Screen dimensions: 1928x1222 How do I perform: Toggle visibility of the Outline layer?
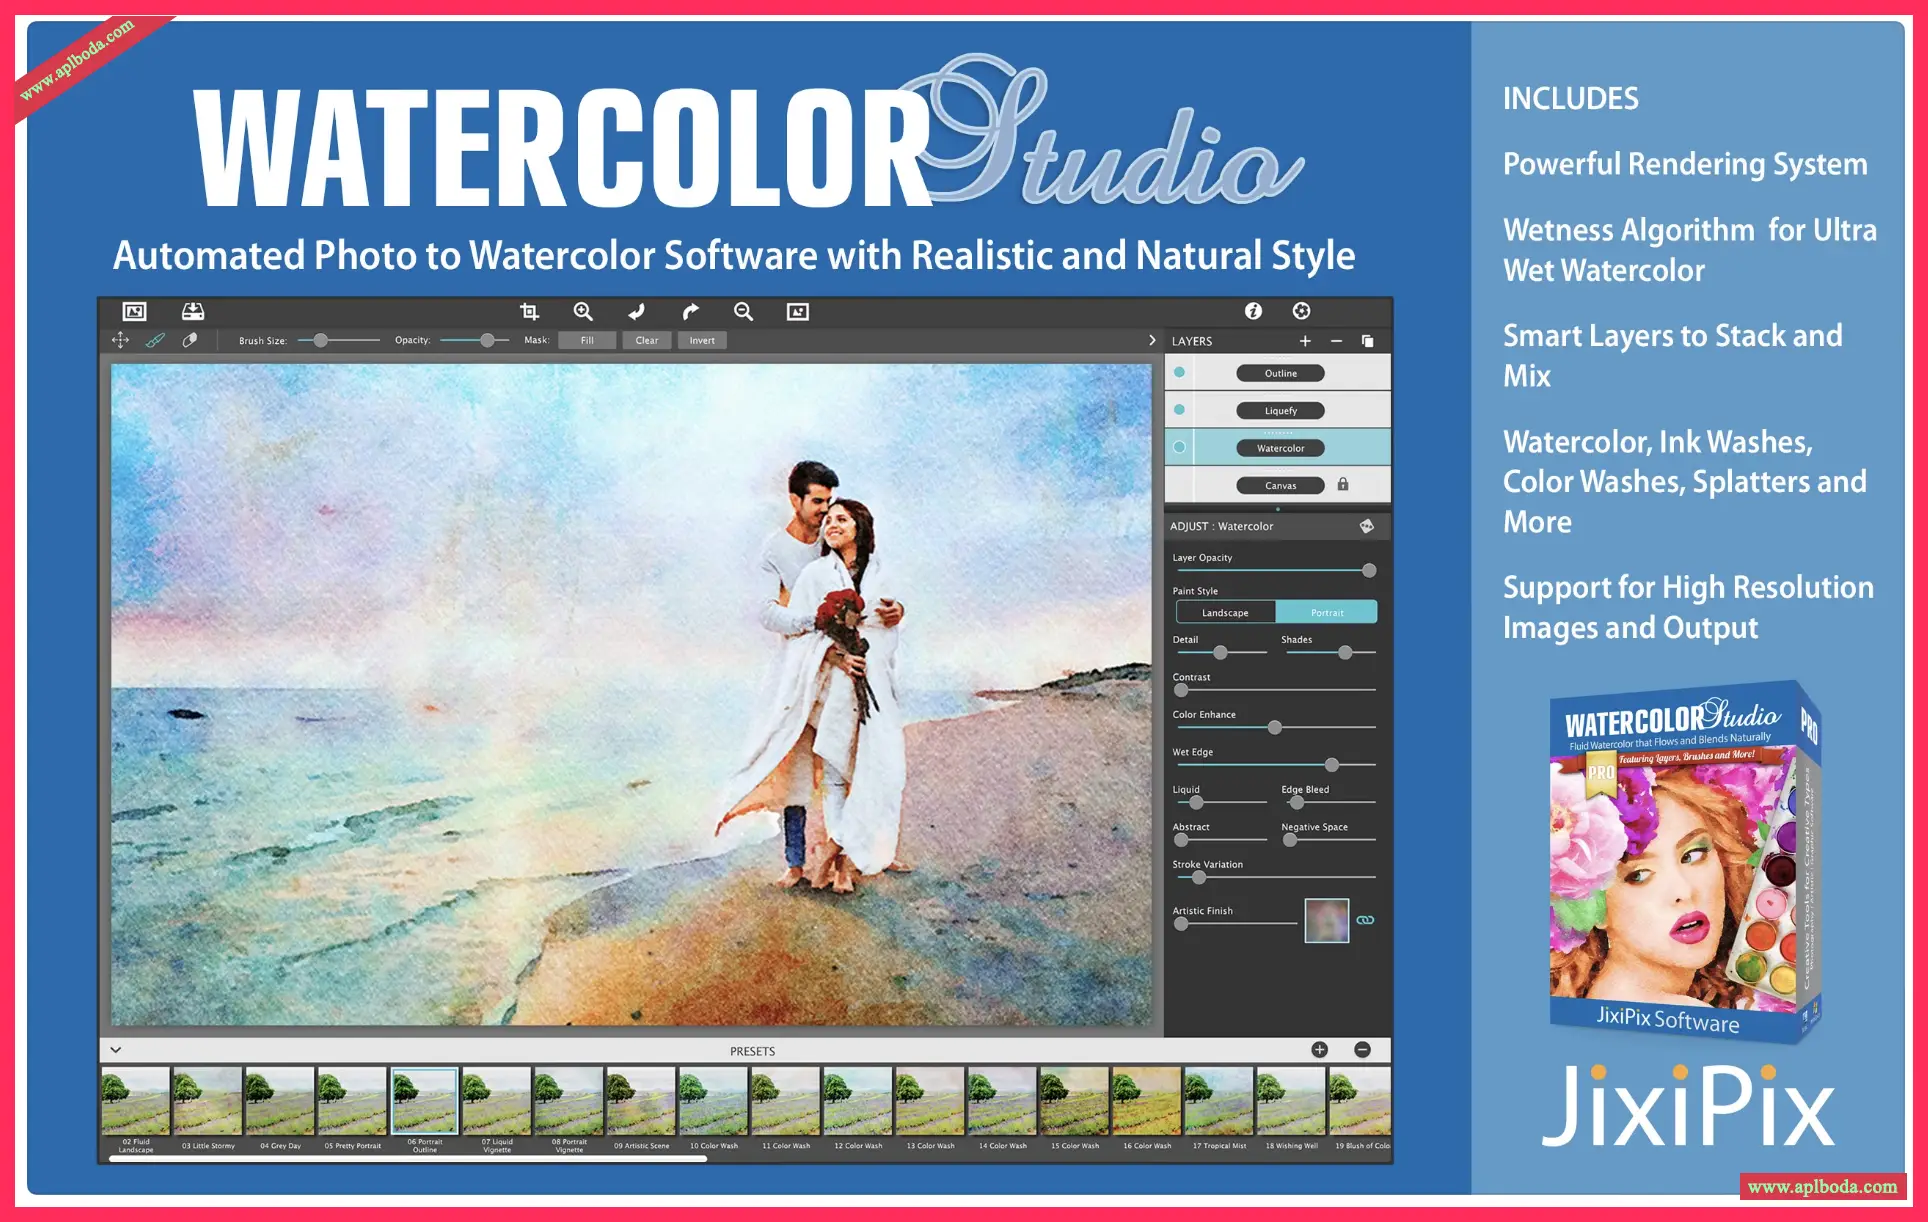point(1179,372)
